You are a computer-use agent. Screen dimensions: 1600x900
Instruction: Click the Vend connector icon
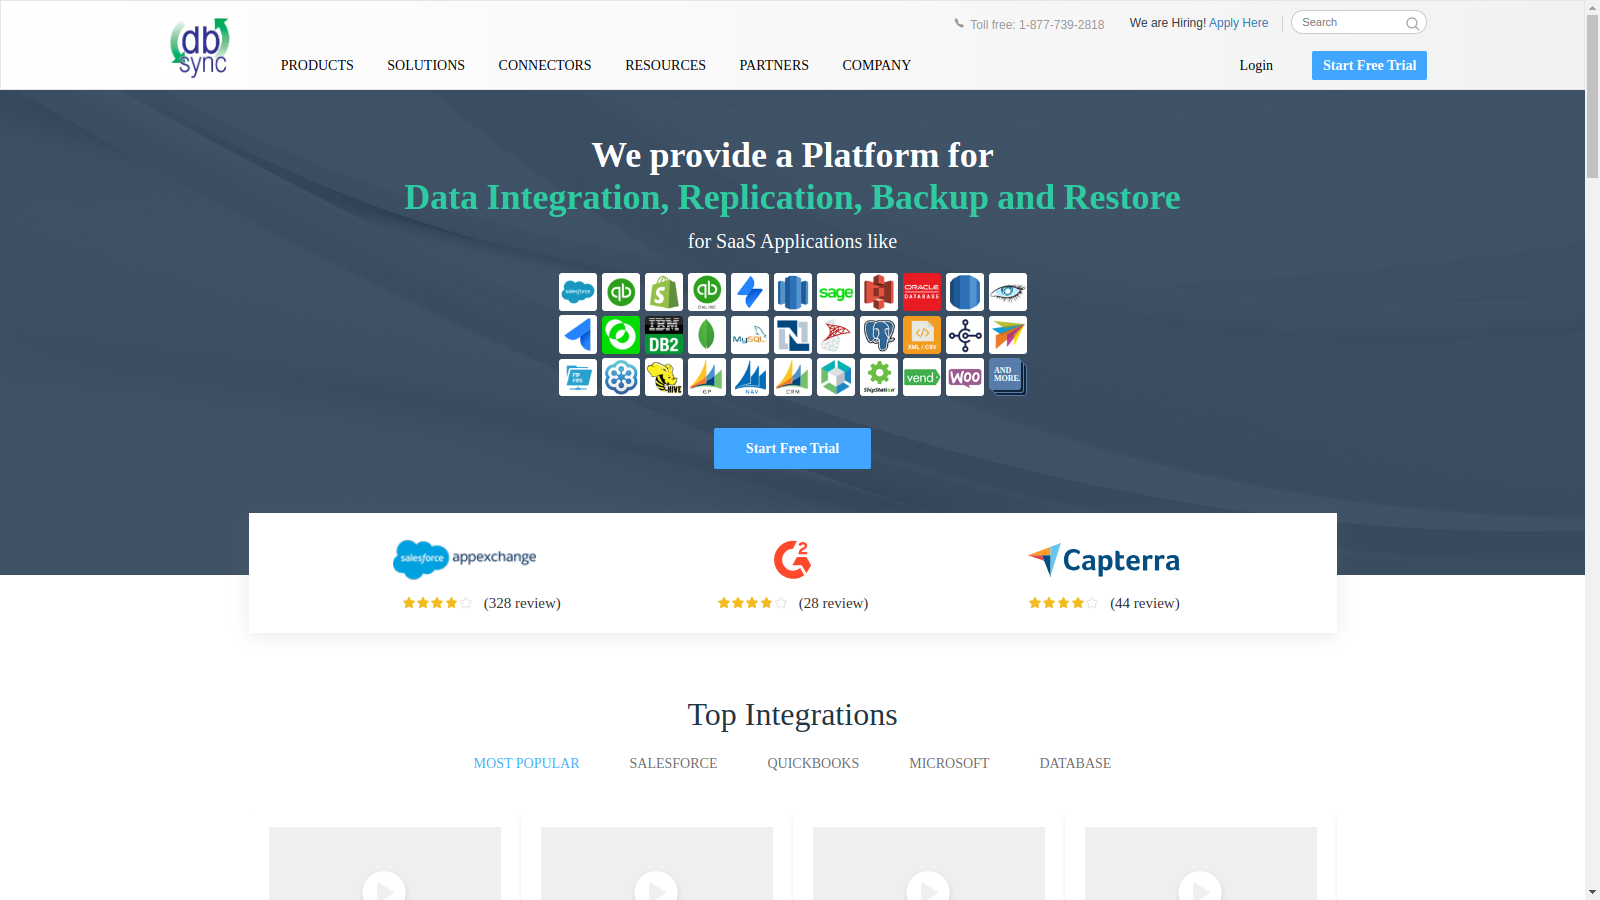click(x=922, y=377)
